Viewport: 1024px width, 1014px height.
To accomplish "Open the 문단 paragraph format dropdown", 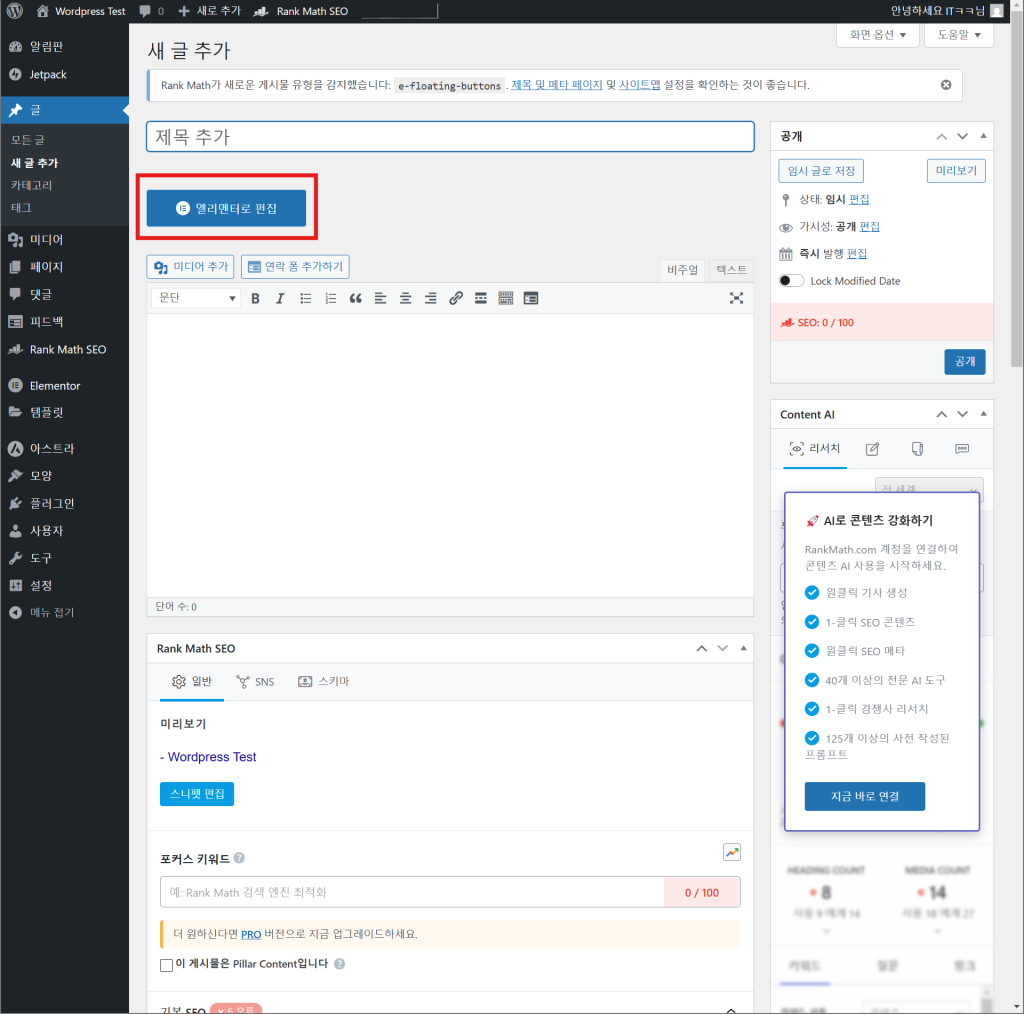I will 196,298.
